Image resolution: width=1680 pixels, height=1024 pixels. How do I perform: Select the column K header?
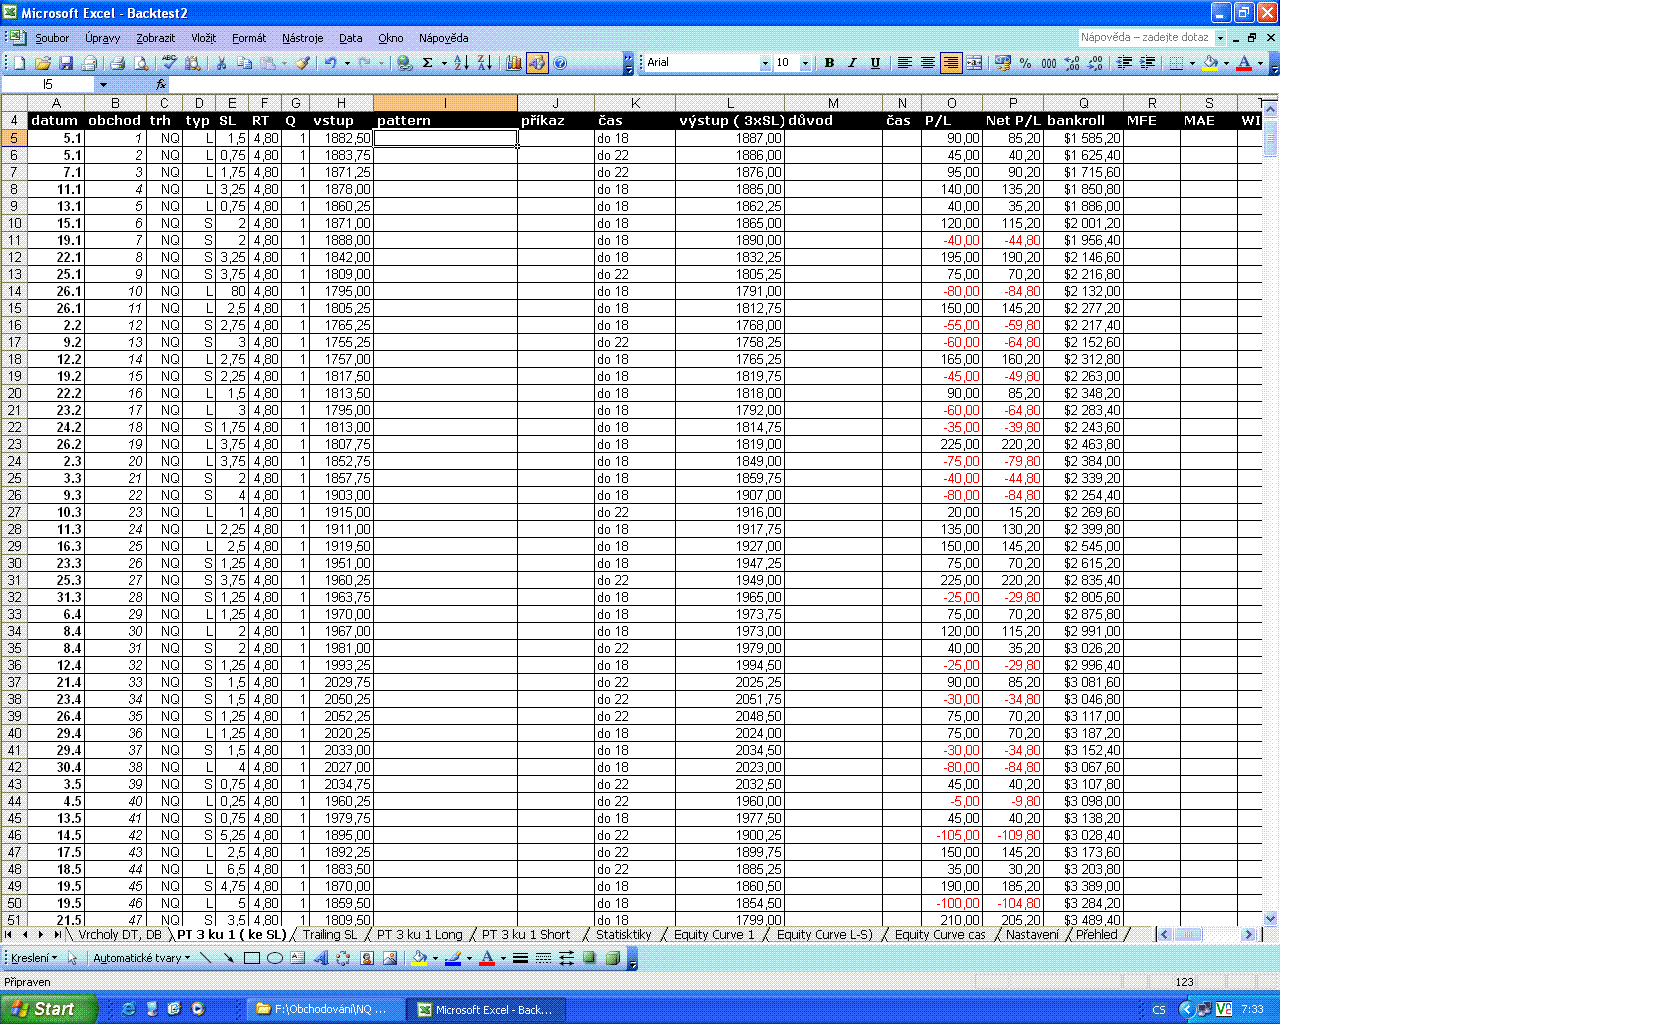tap(635, 103)
